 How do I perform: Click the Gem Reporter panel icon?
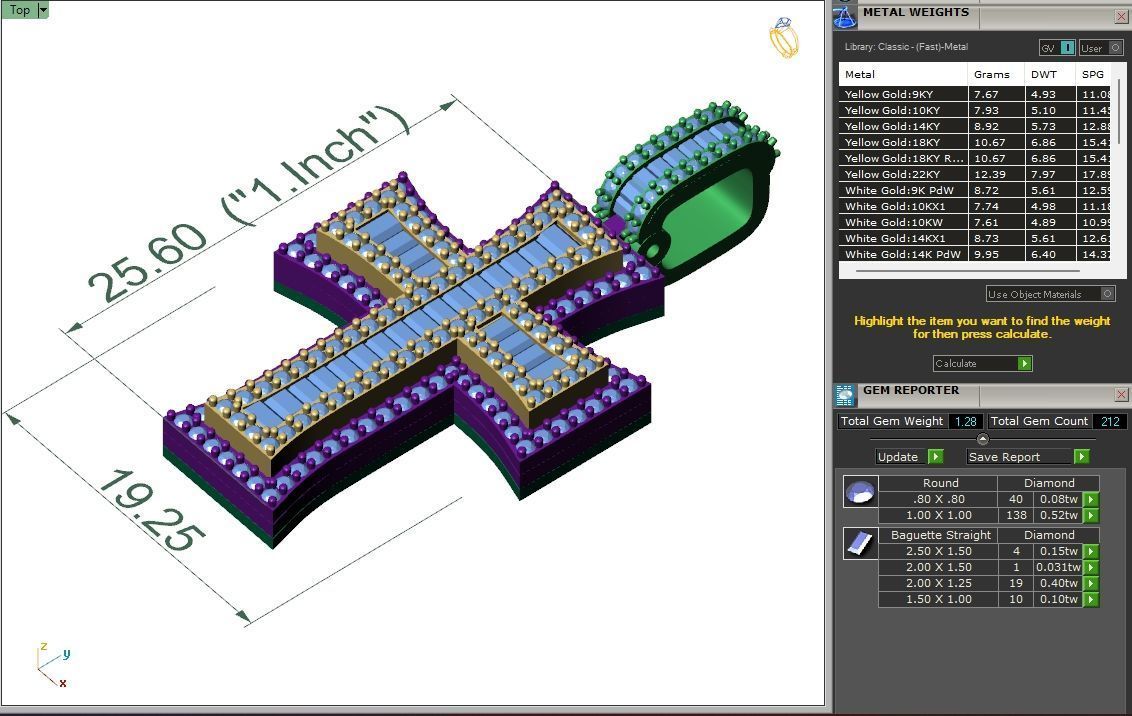coord(845,395)
